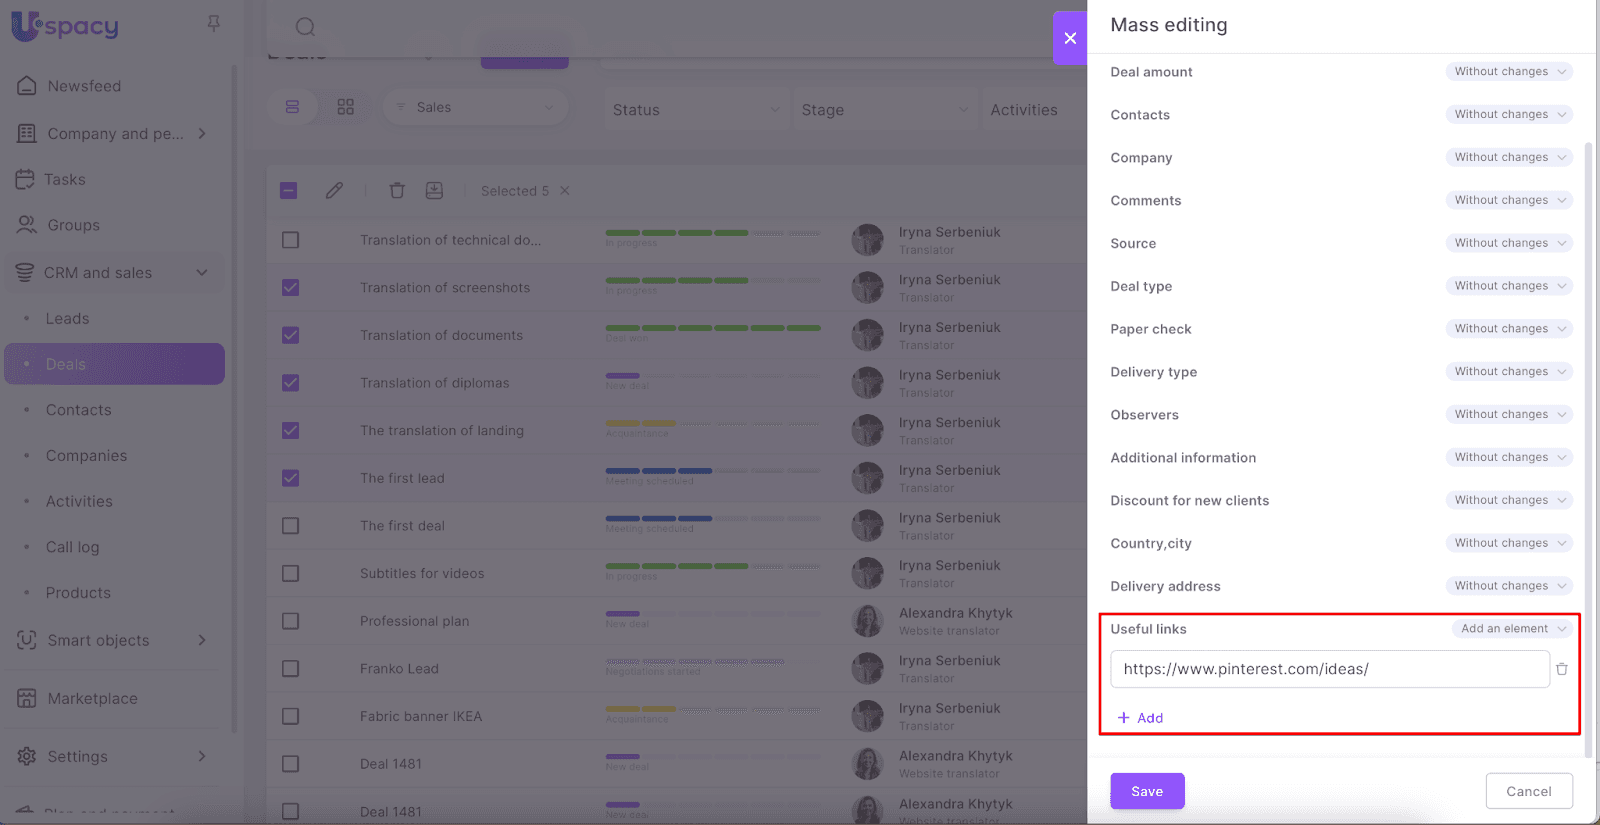
Task: Open Contacts in the CRM sidebar menu
Action: pyautogui.click(x=78, y=410)
